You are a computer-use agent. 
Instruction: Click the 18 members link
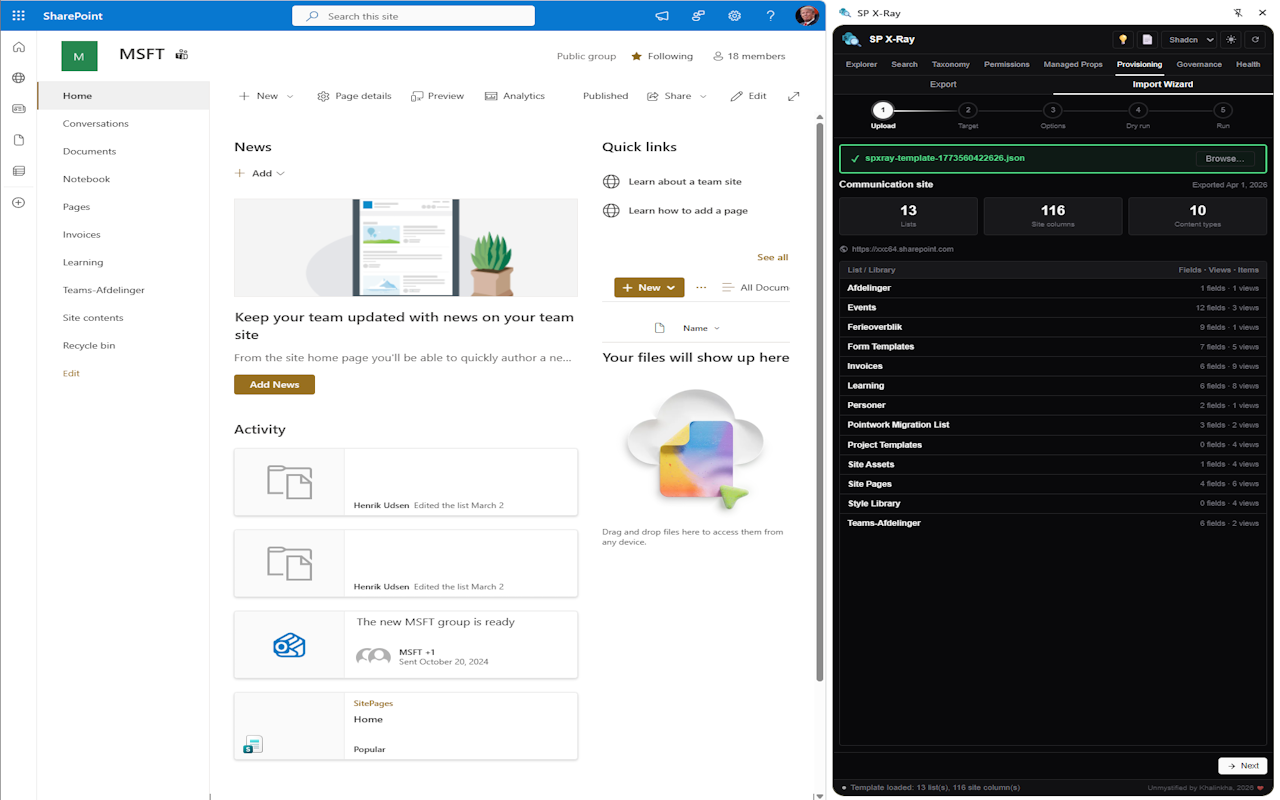749,56
